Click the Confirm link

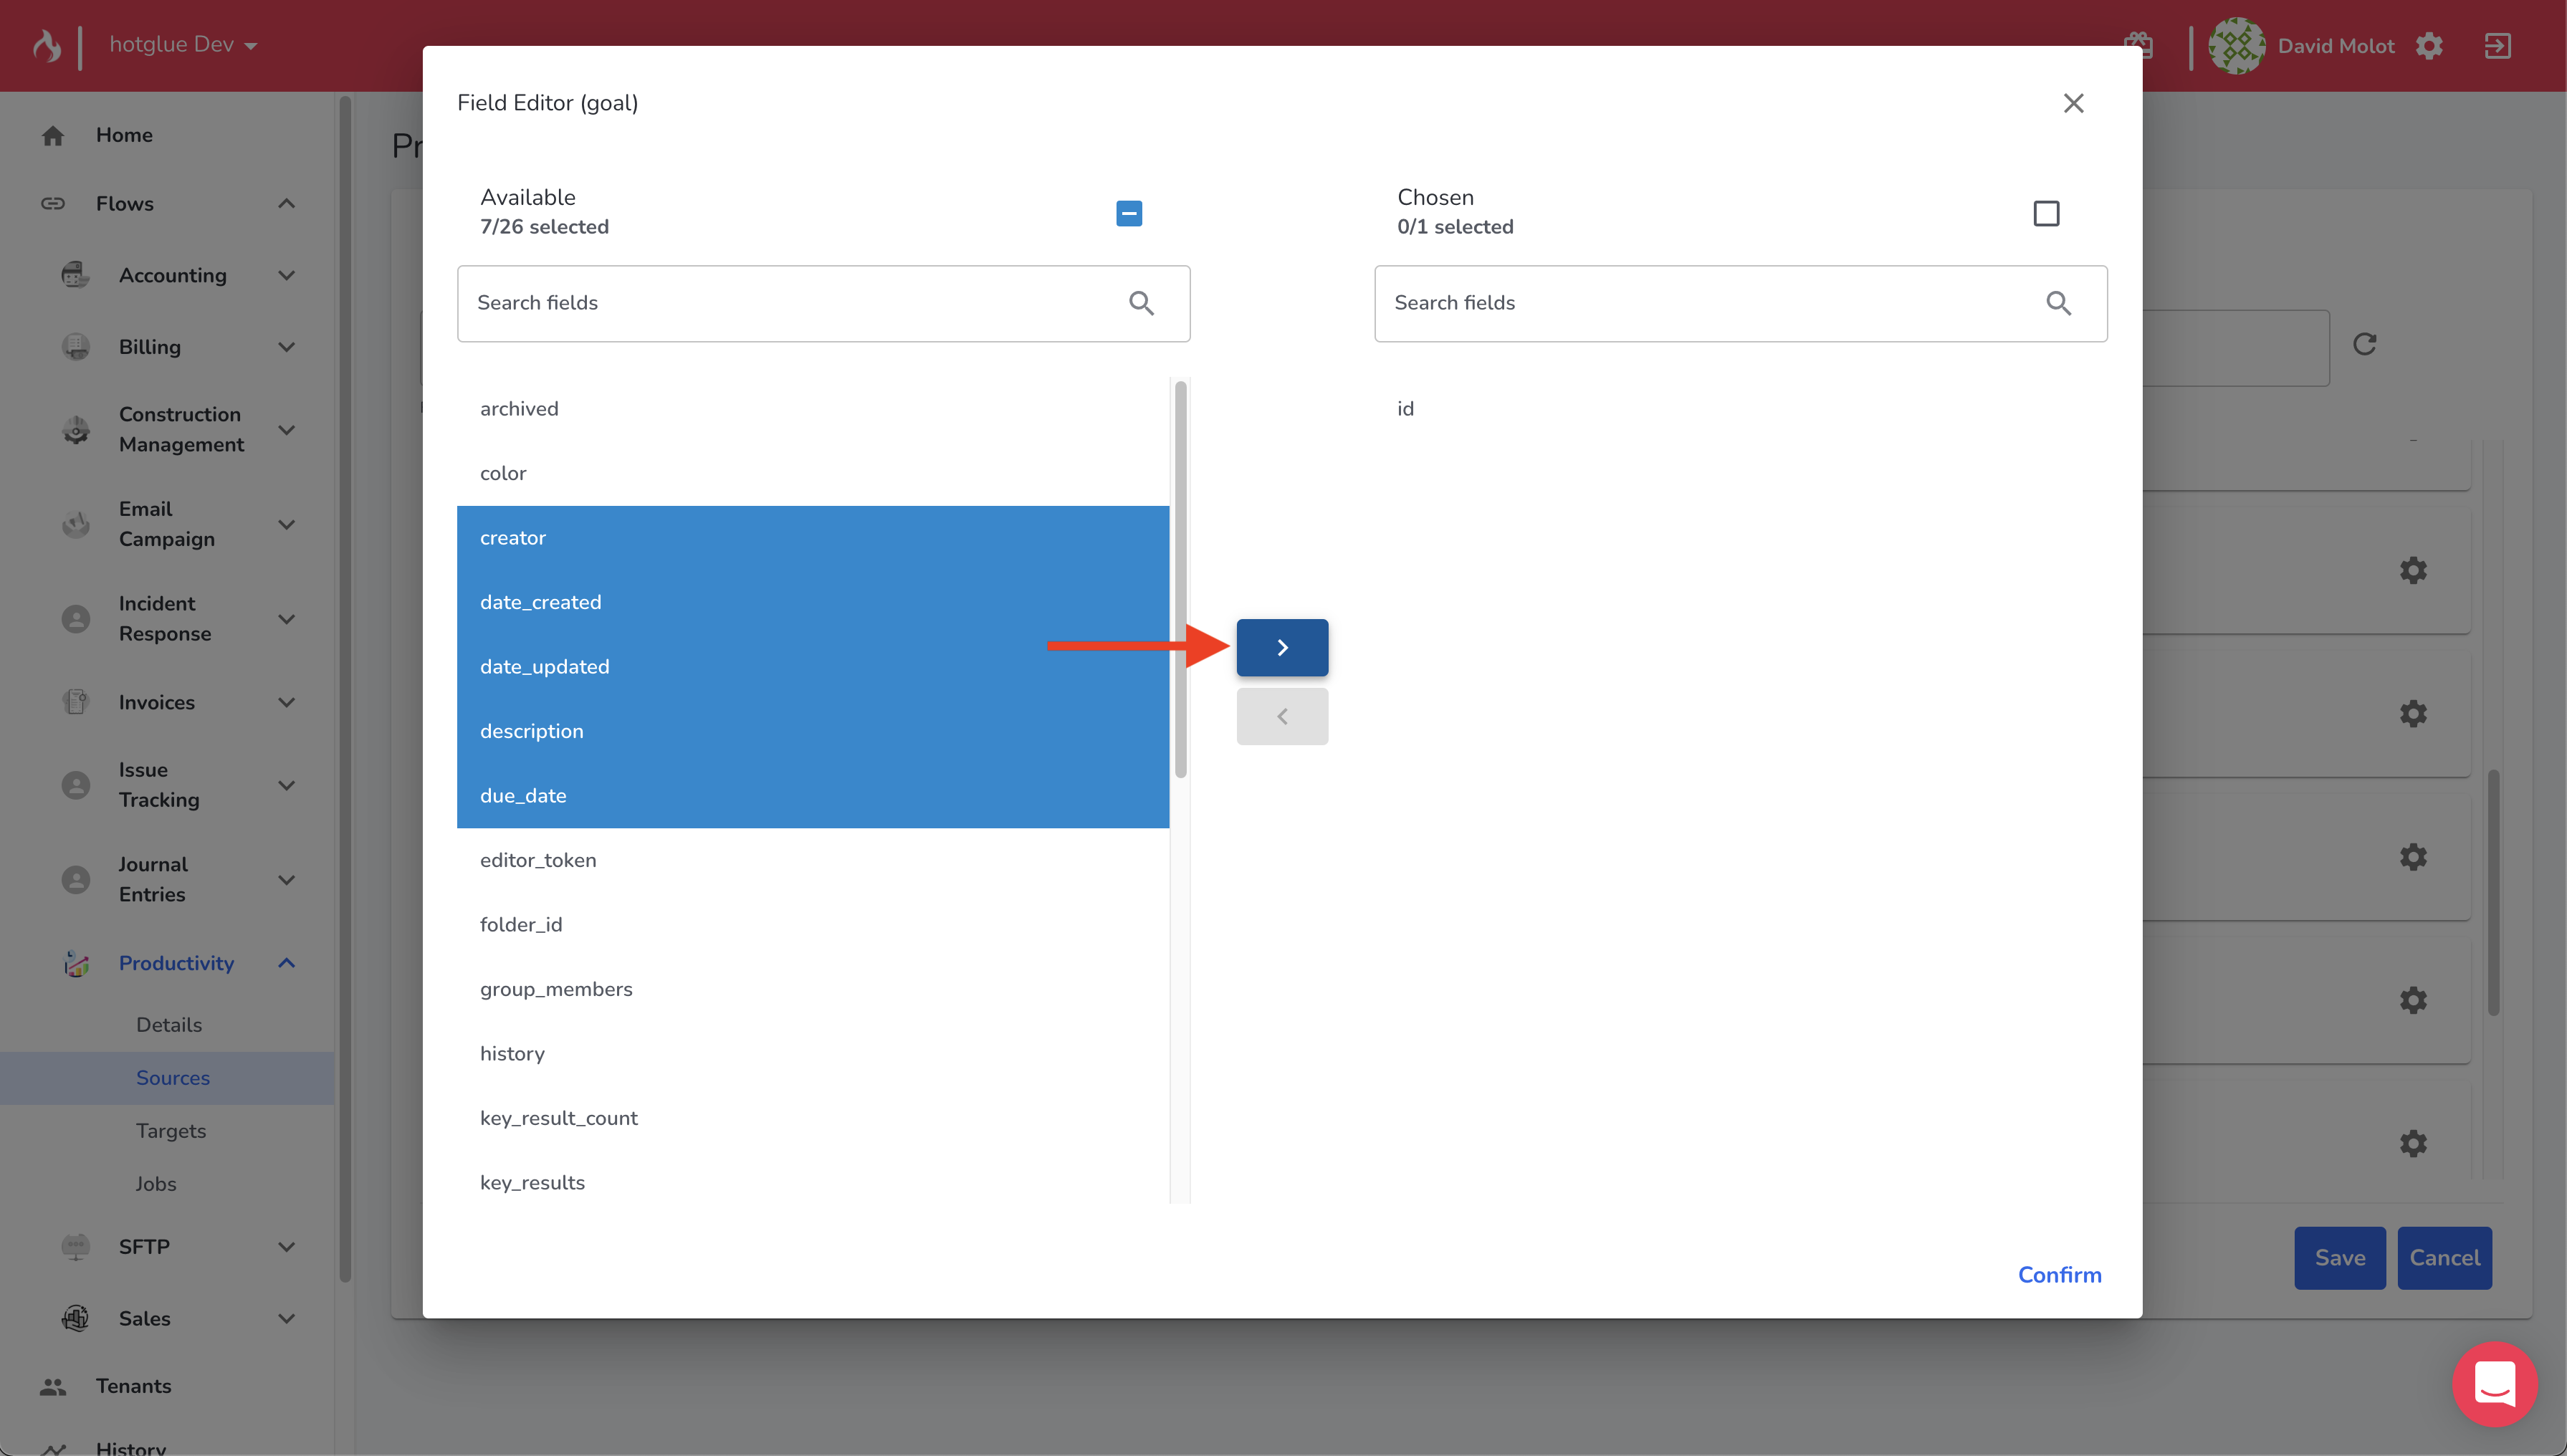coord(2059,1275)
